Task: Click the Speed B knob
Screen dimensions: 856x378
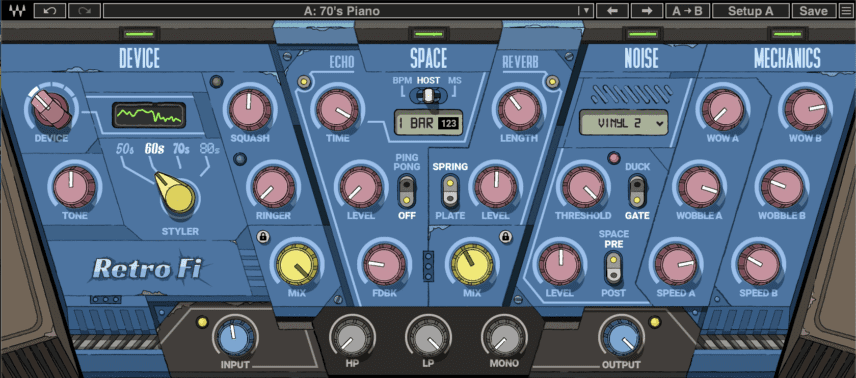Action: 759,264
